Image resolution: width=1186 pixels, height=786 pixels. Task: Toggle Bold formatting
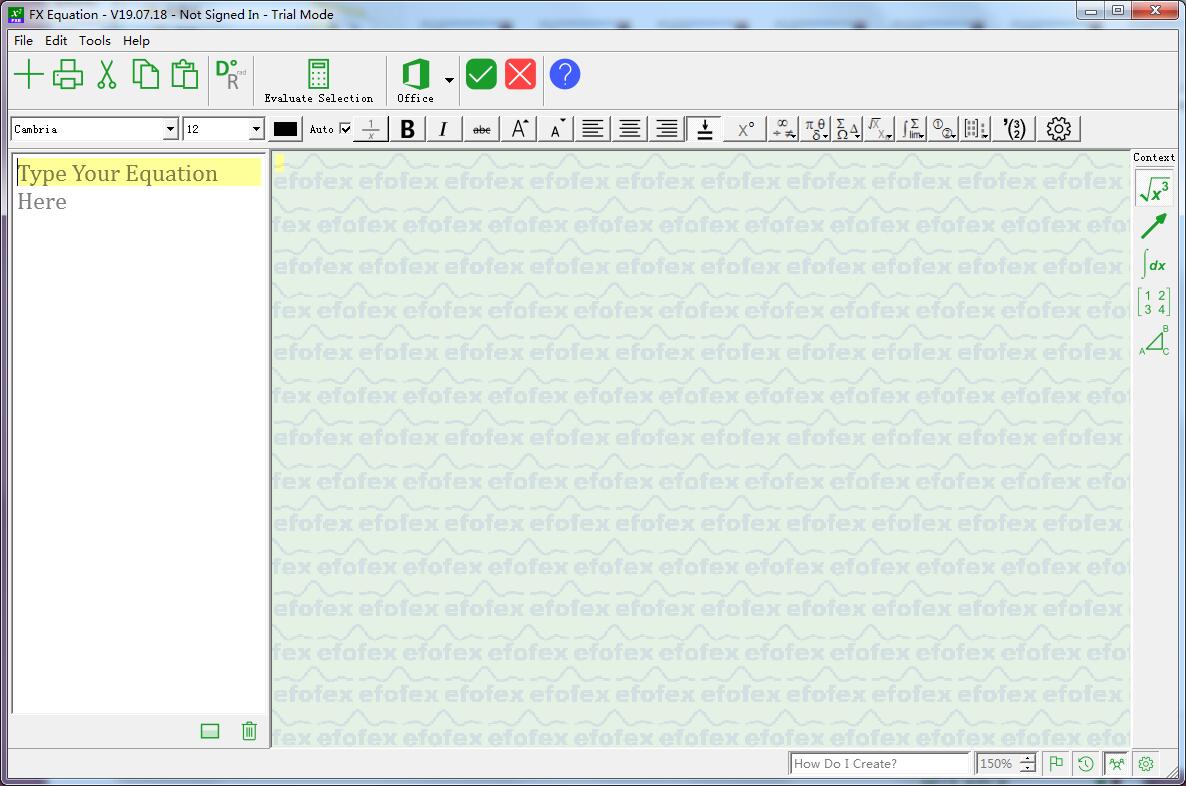tap(408, 129)
